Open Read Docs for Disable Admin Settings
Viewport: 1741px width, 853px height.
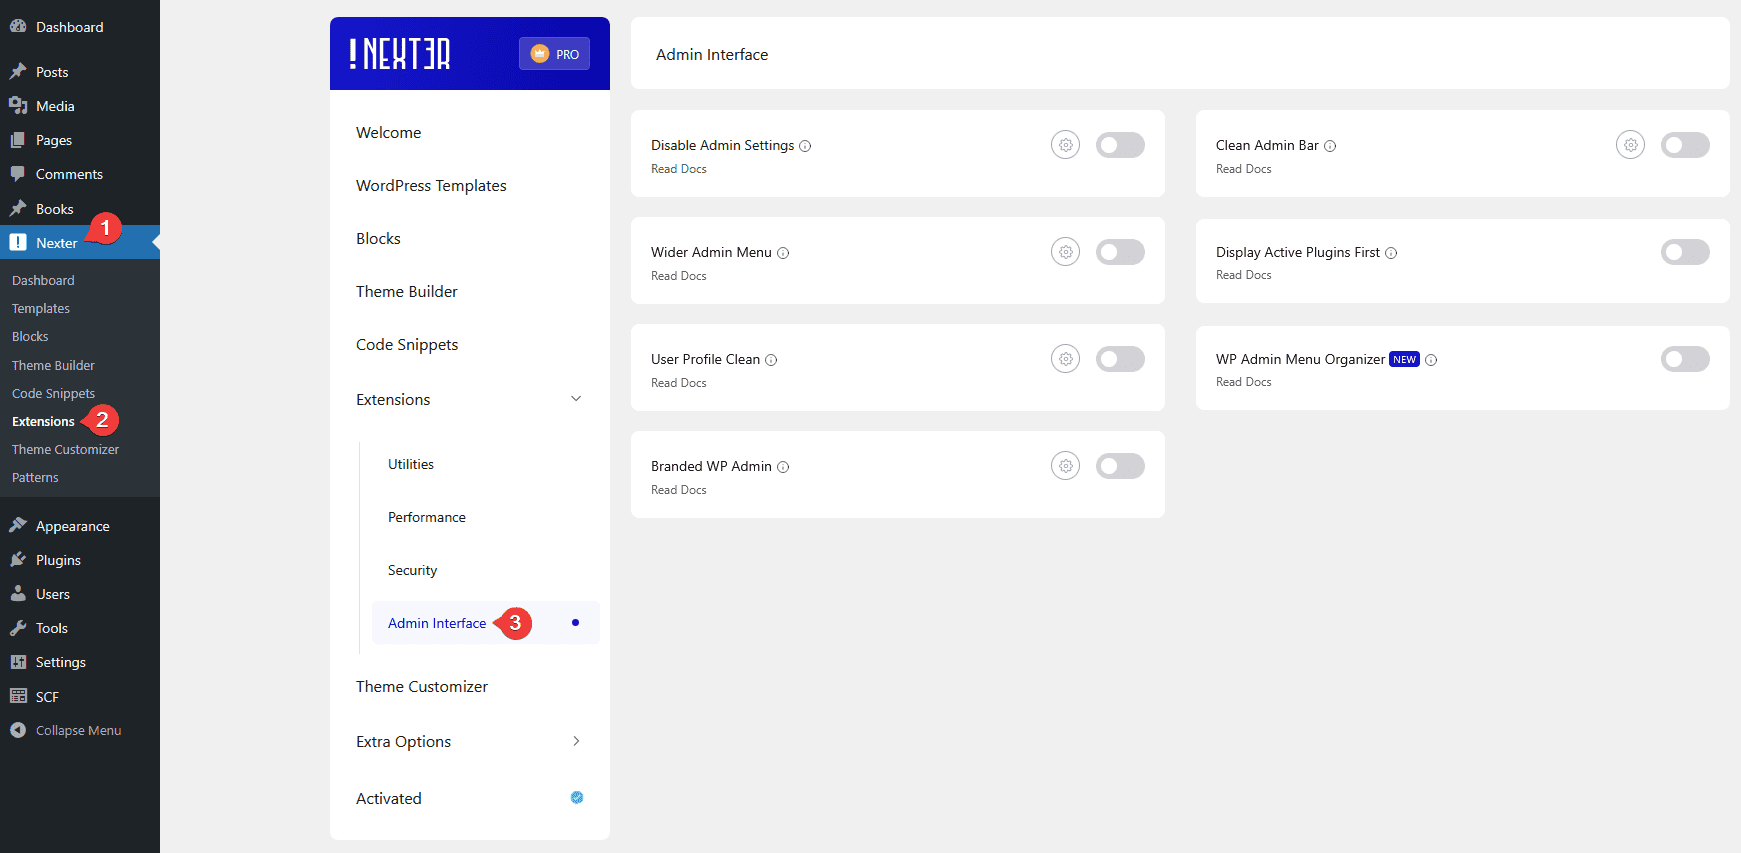(679, 169)
